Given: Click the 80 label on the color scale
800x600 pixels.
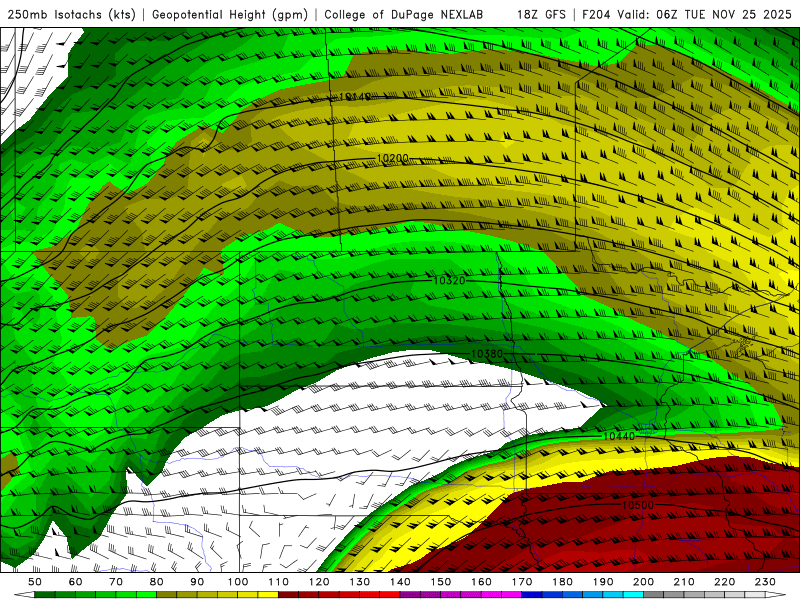Looking at the screenshot, I should pyautogui.click(x=157, y=582).
